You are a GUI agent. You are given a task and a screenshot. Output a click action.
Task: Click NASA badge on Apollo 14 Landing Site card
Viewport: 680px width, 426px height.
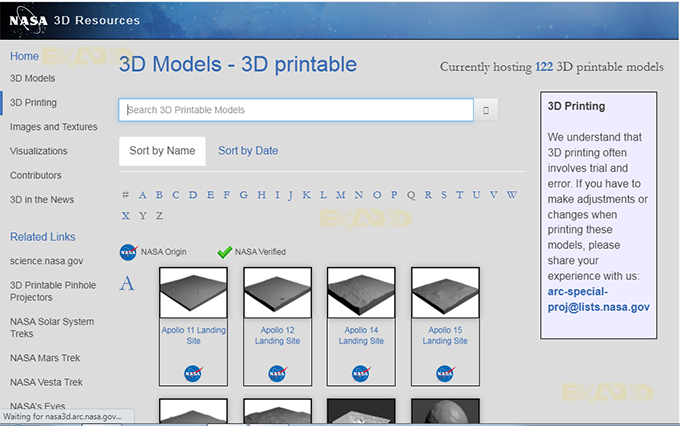point(361,373)
